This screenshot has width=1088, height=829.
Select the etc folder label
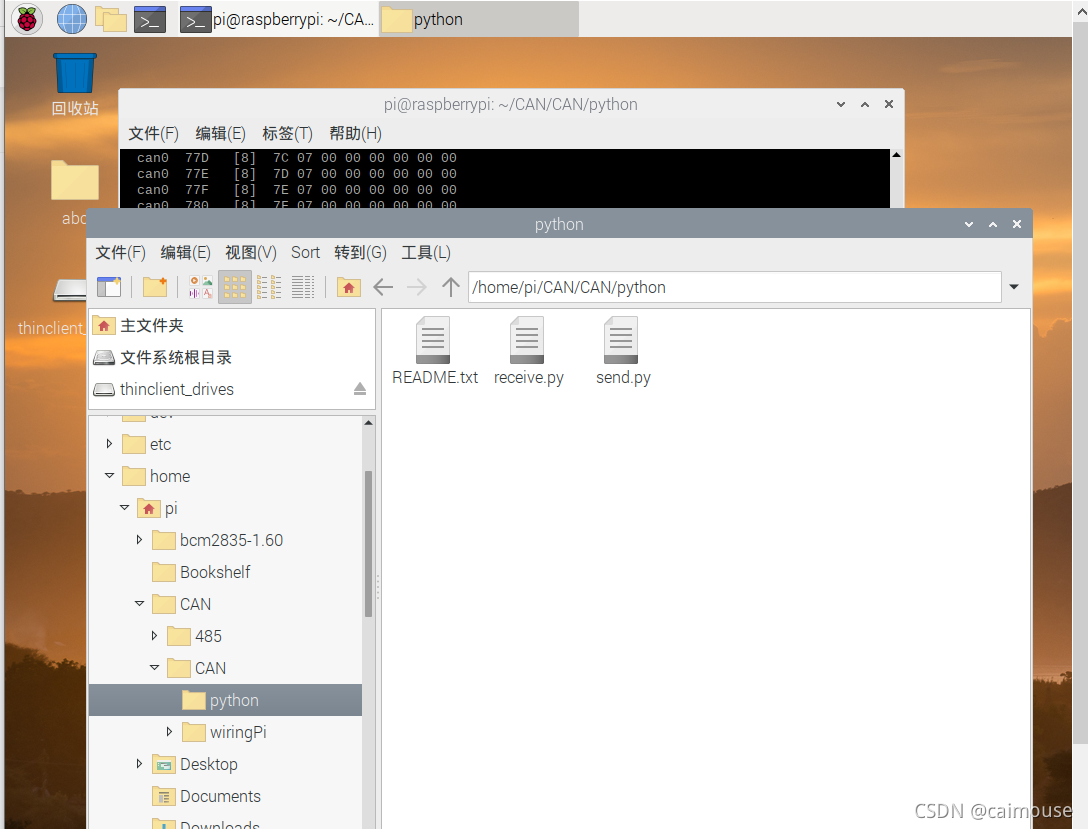(160, 445)
